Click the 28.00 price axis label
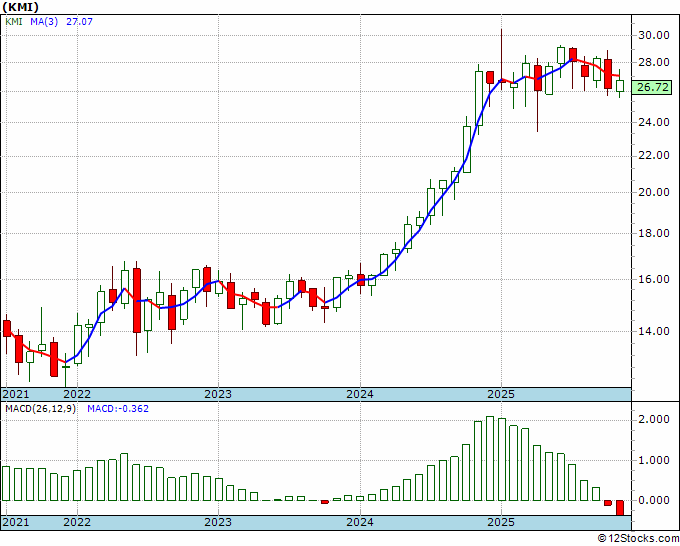This screenshot has width=680, height=546. click(654, 62)
